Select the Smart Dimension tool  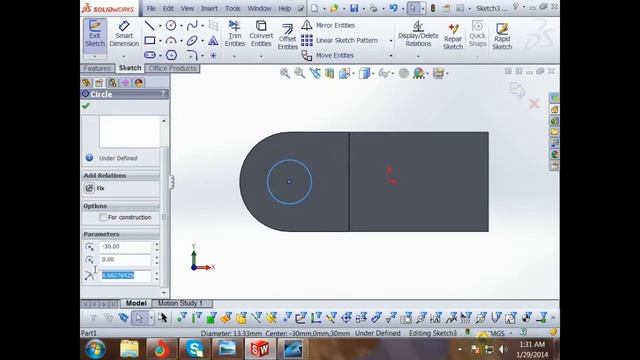point(124,35)
